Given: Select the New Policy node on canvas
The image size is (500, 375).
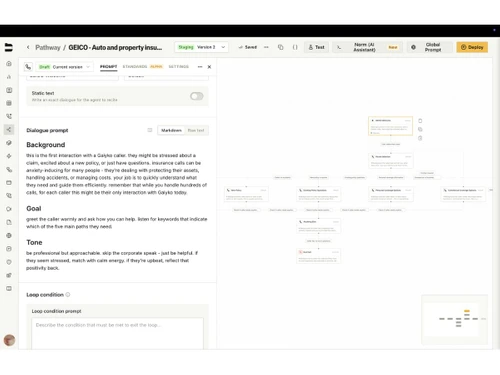Looking at the screenshot, I should tap(246, 194).
